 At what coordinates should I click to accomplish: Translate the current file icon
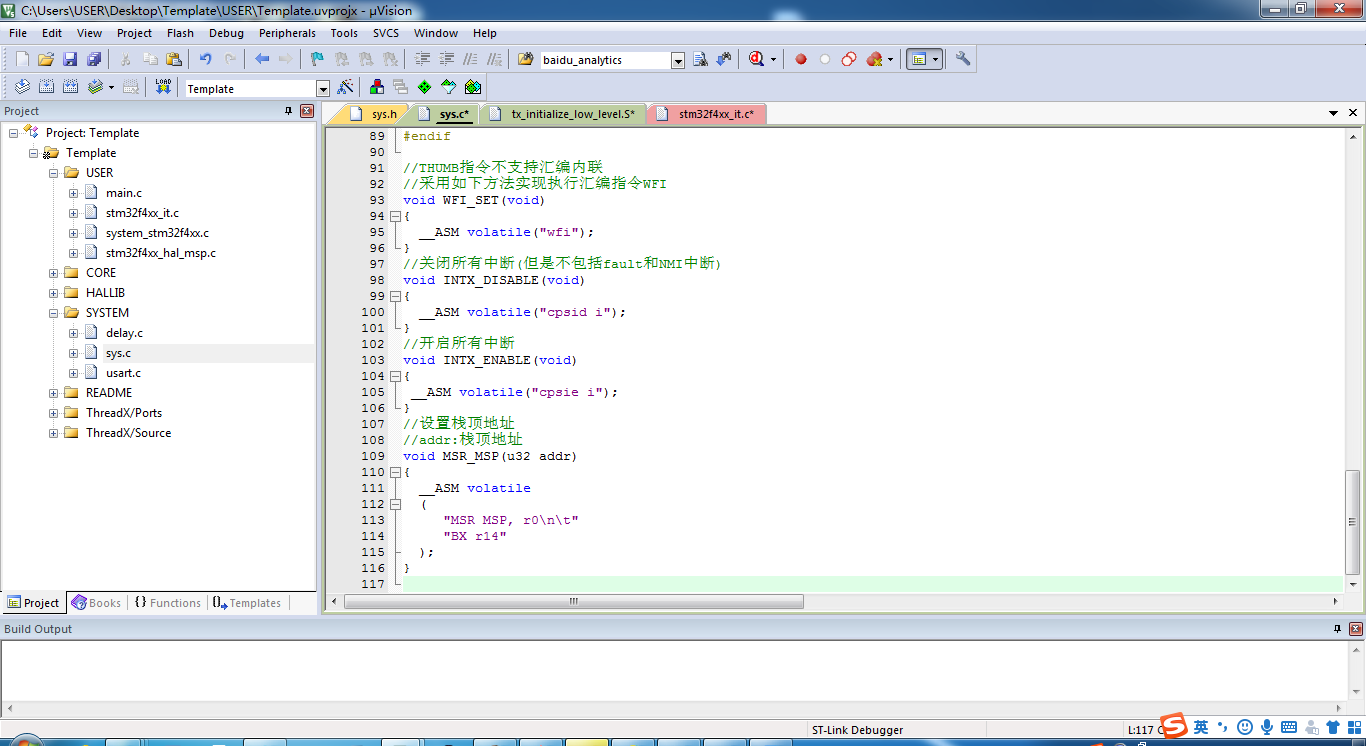tap(22, 87)
